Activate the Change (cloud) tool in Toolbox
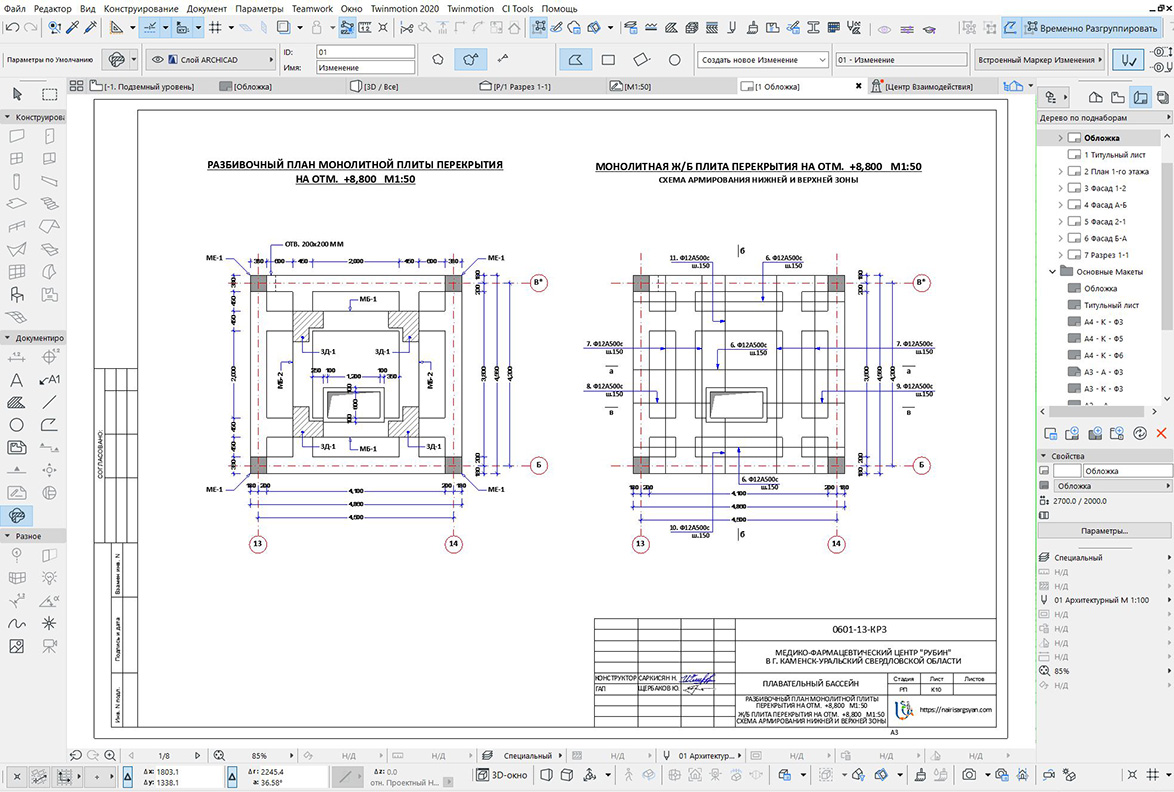1174x792 pixels. (x=16, y=515)
